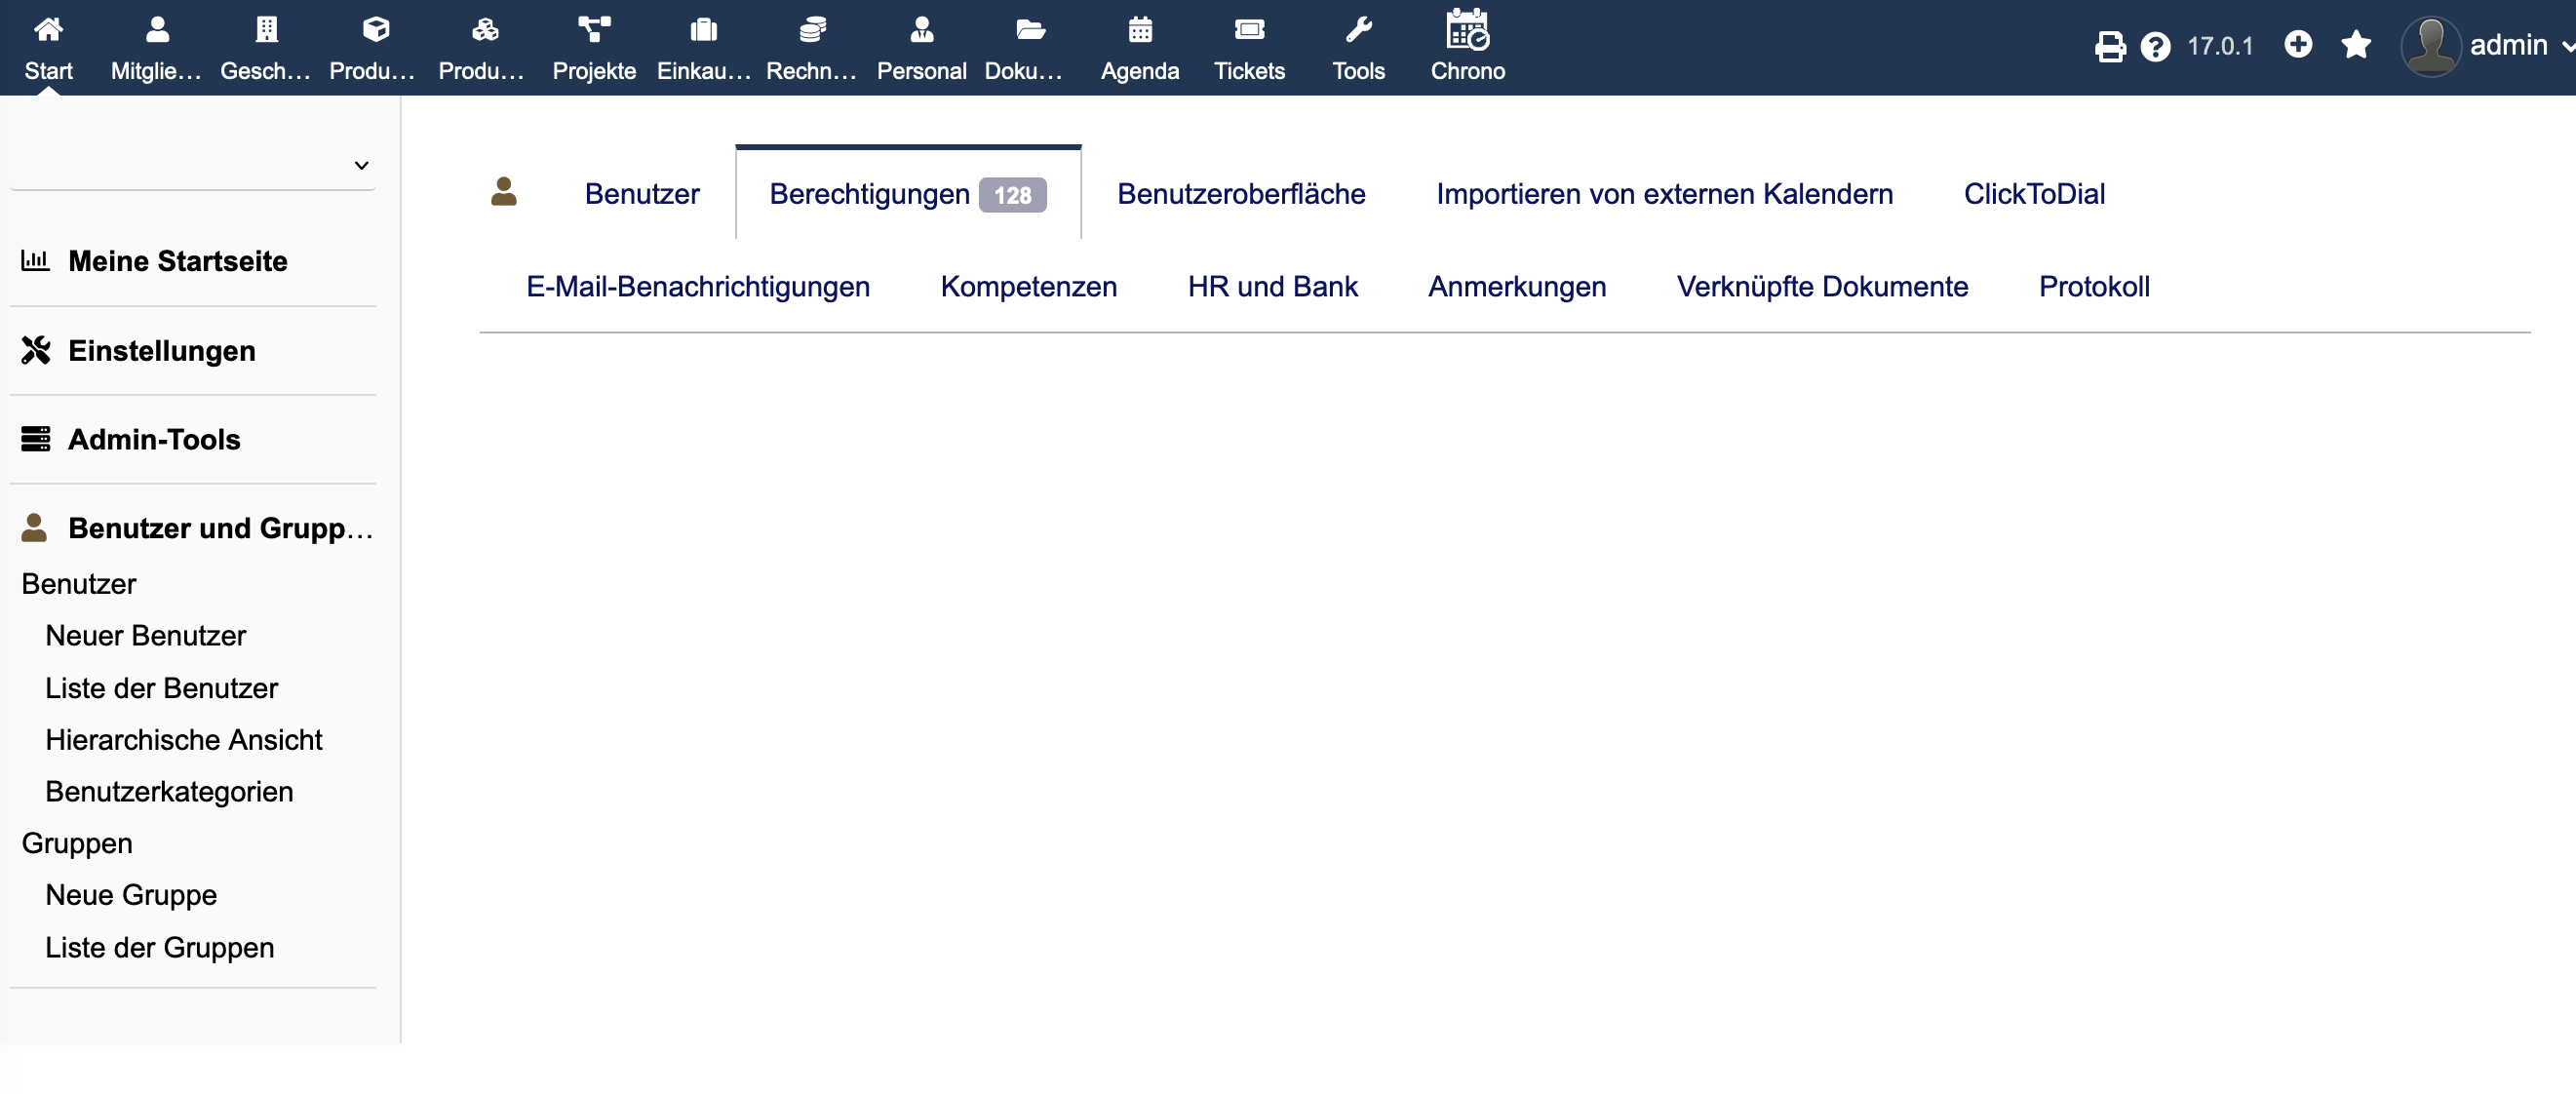This screenshot has height=1094, width=2576.
Task: Click the 128 permissions count badge
Action: point(1012,195)
